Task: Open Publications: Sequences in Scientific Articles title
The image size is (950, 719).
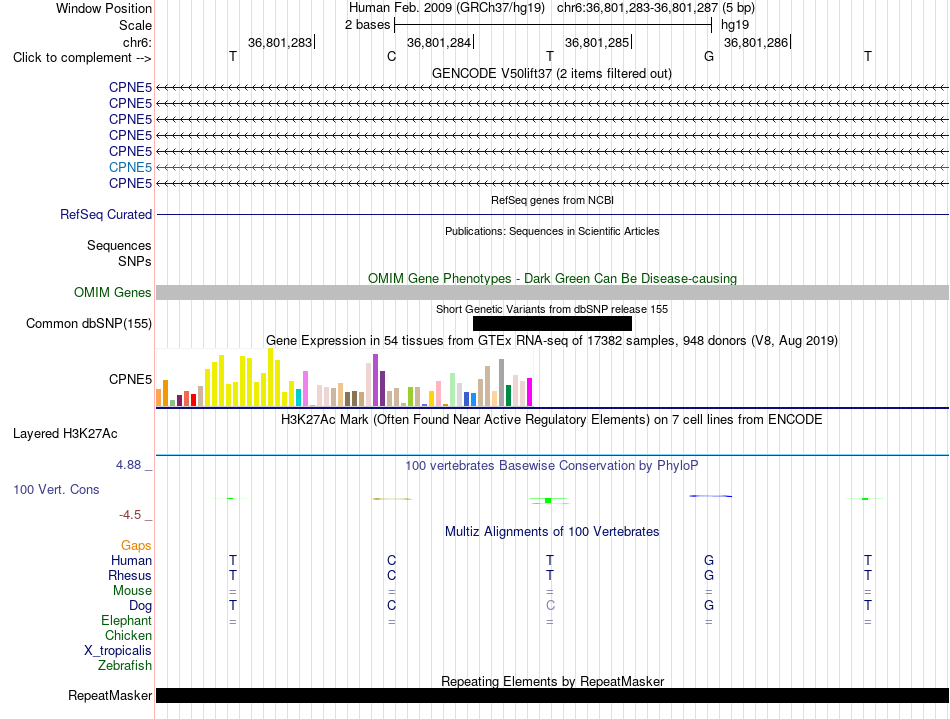Action: coord(552,231)
